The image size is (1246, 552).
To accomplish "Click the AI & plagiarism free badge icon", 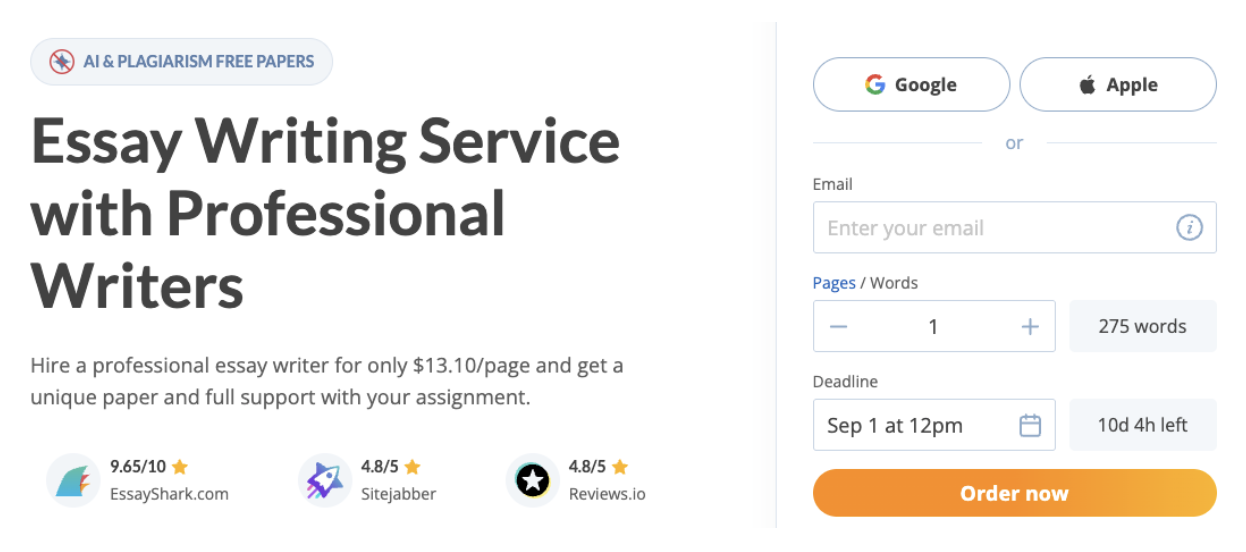I will click(62, 62).
